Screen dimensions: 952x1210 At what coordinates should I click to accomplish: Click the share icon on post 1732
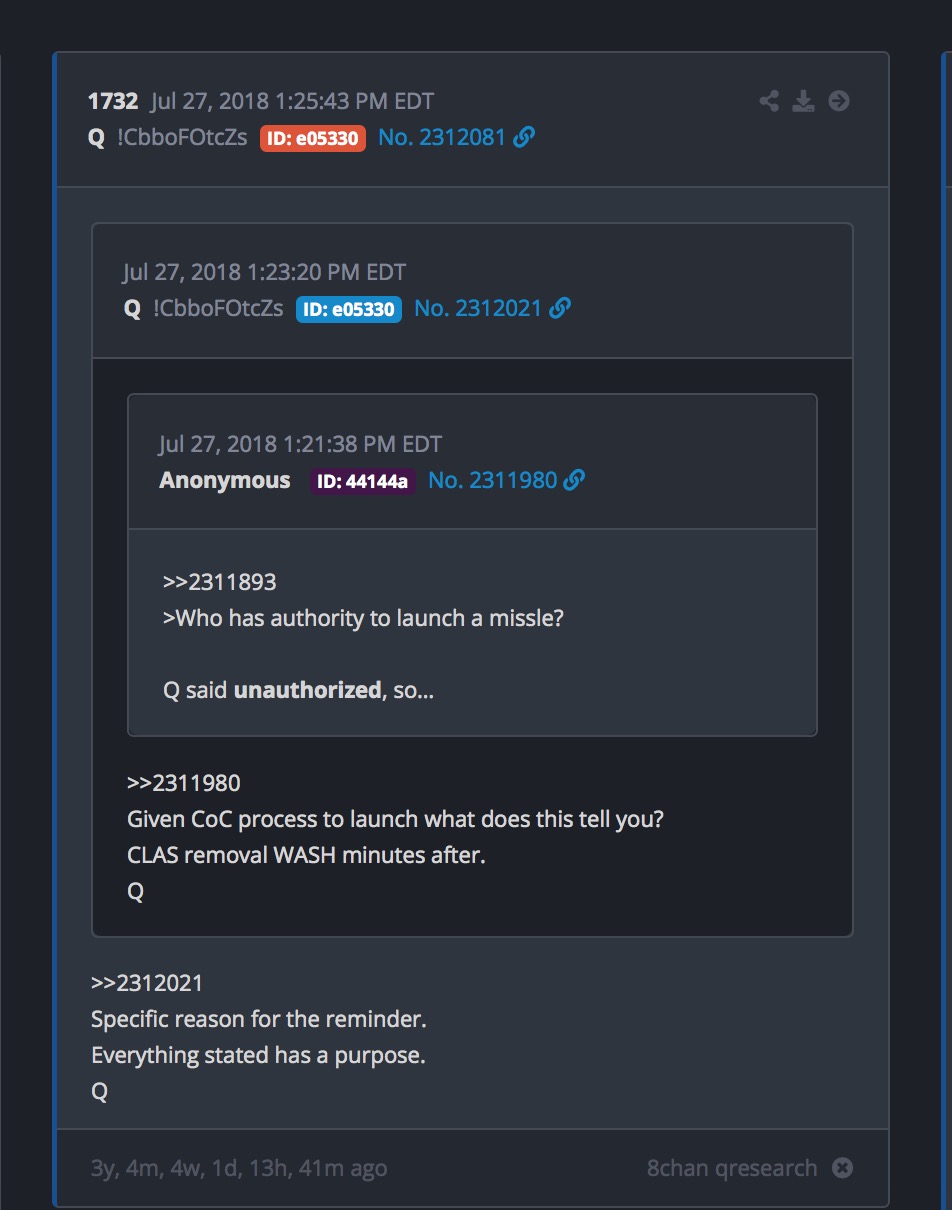768,101
